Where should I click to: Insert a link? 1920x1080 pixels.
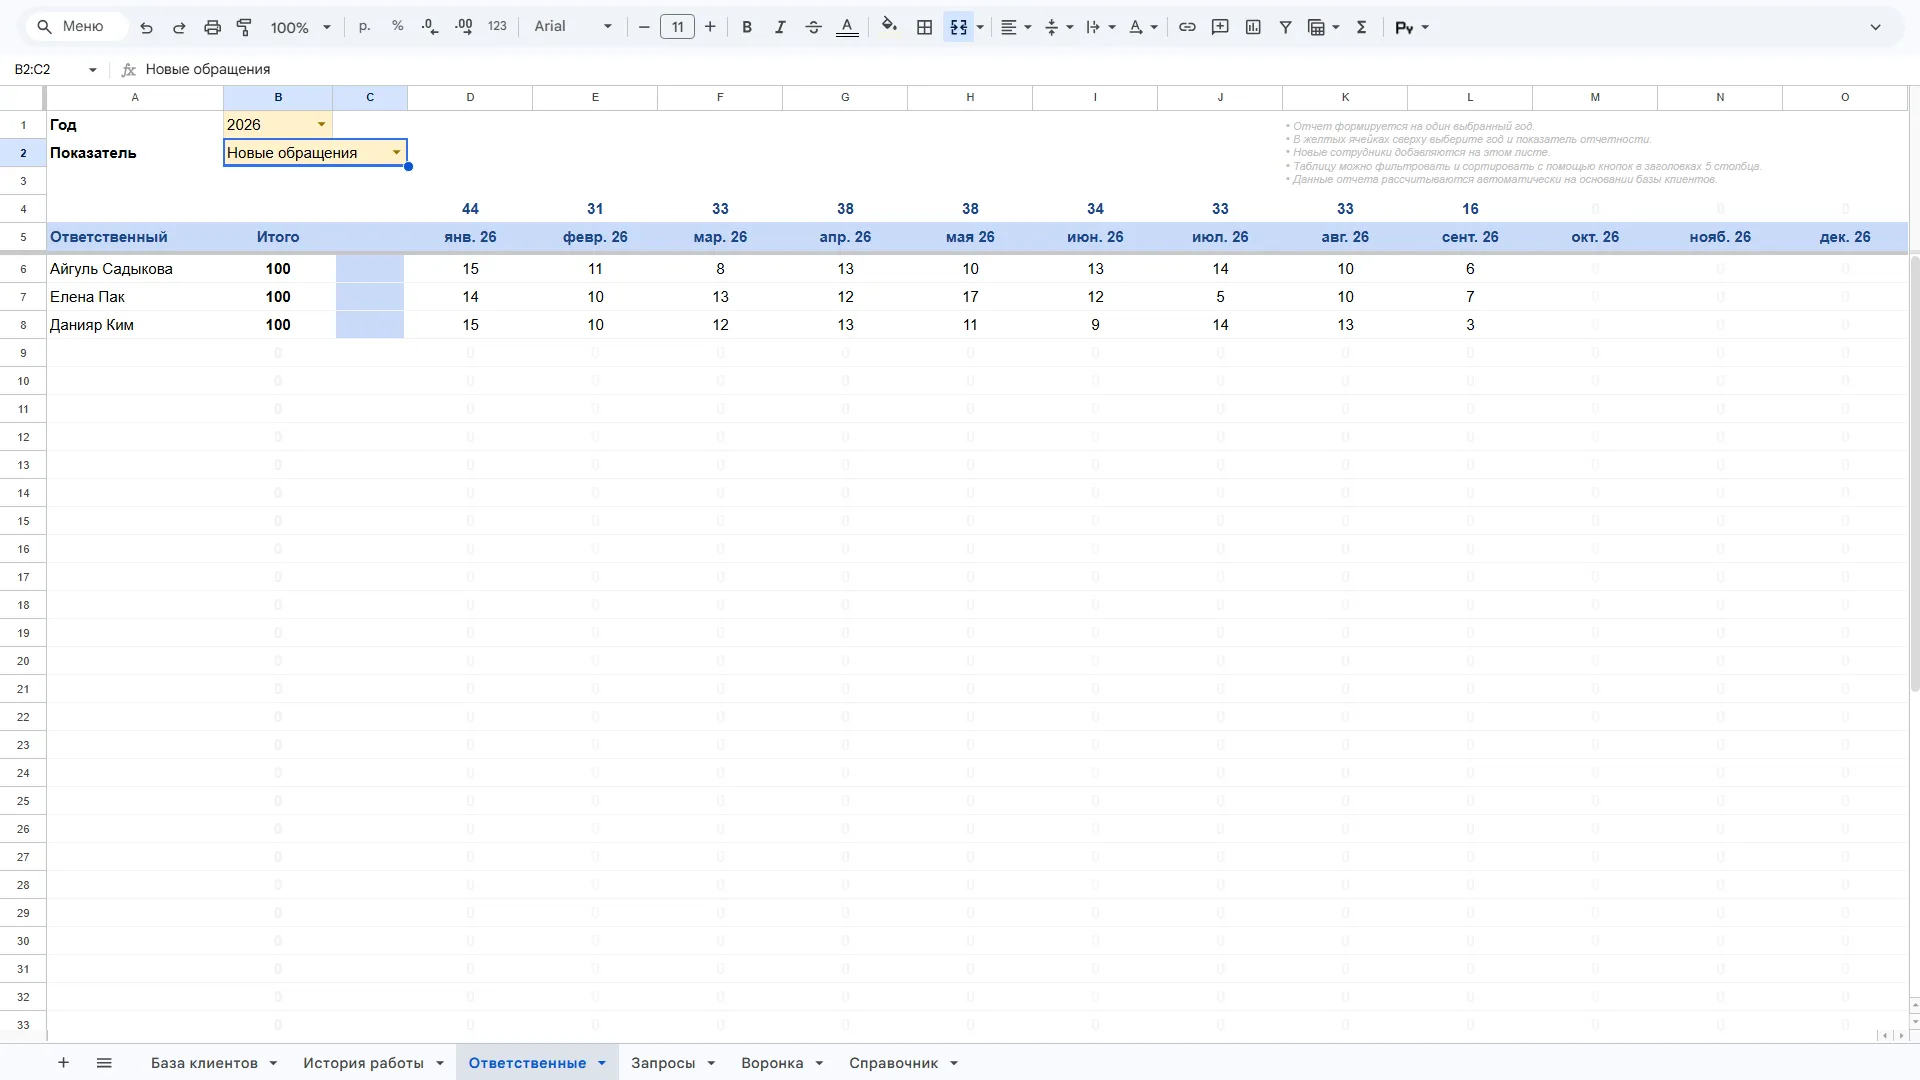(1187, 27)
